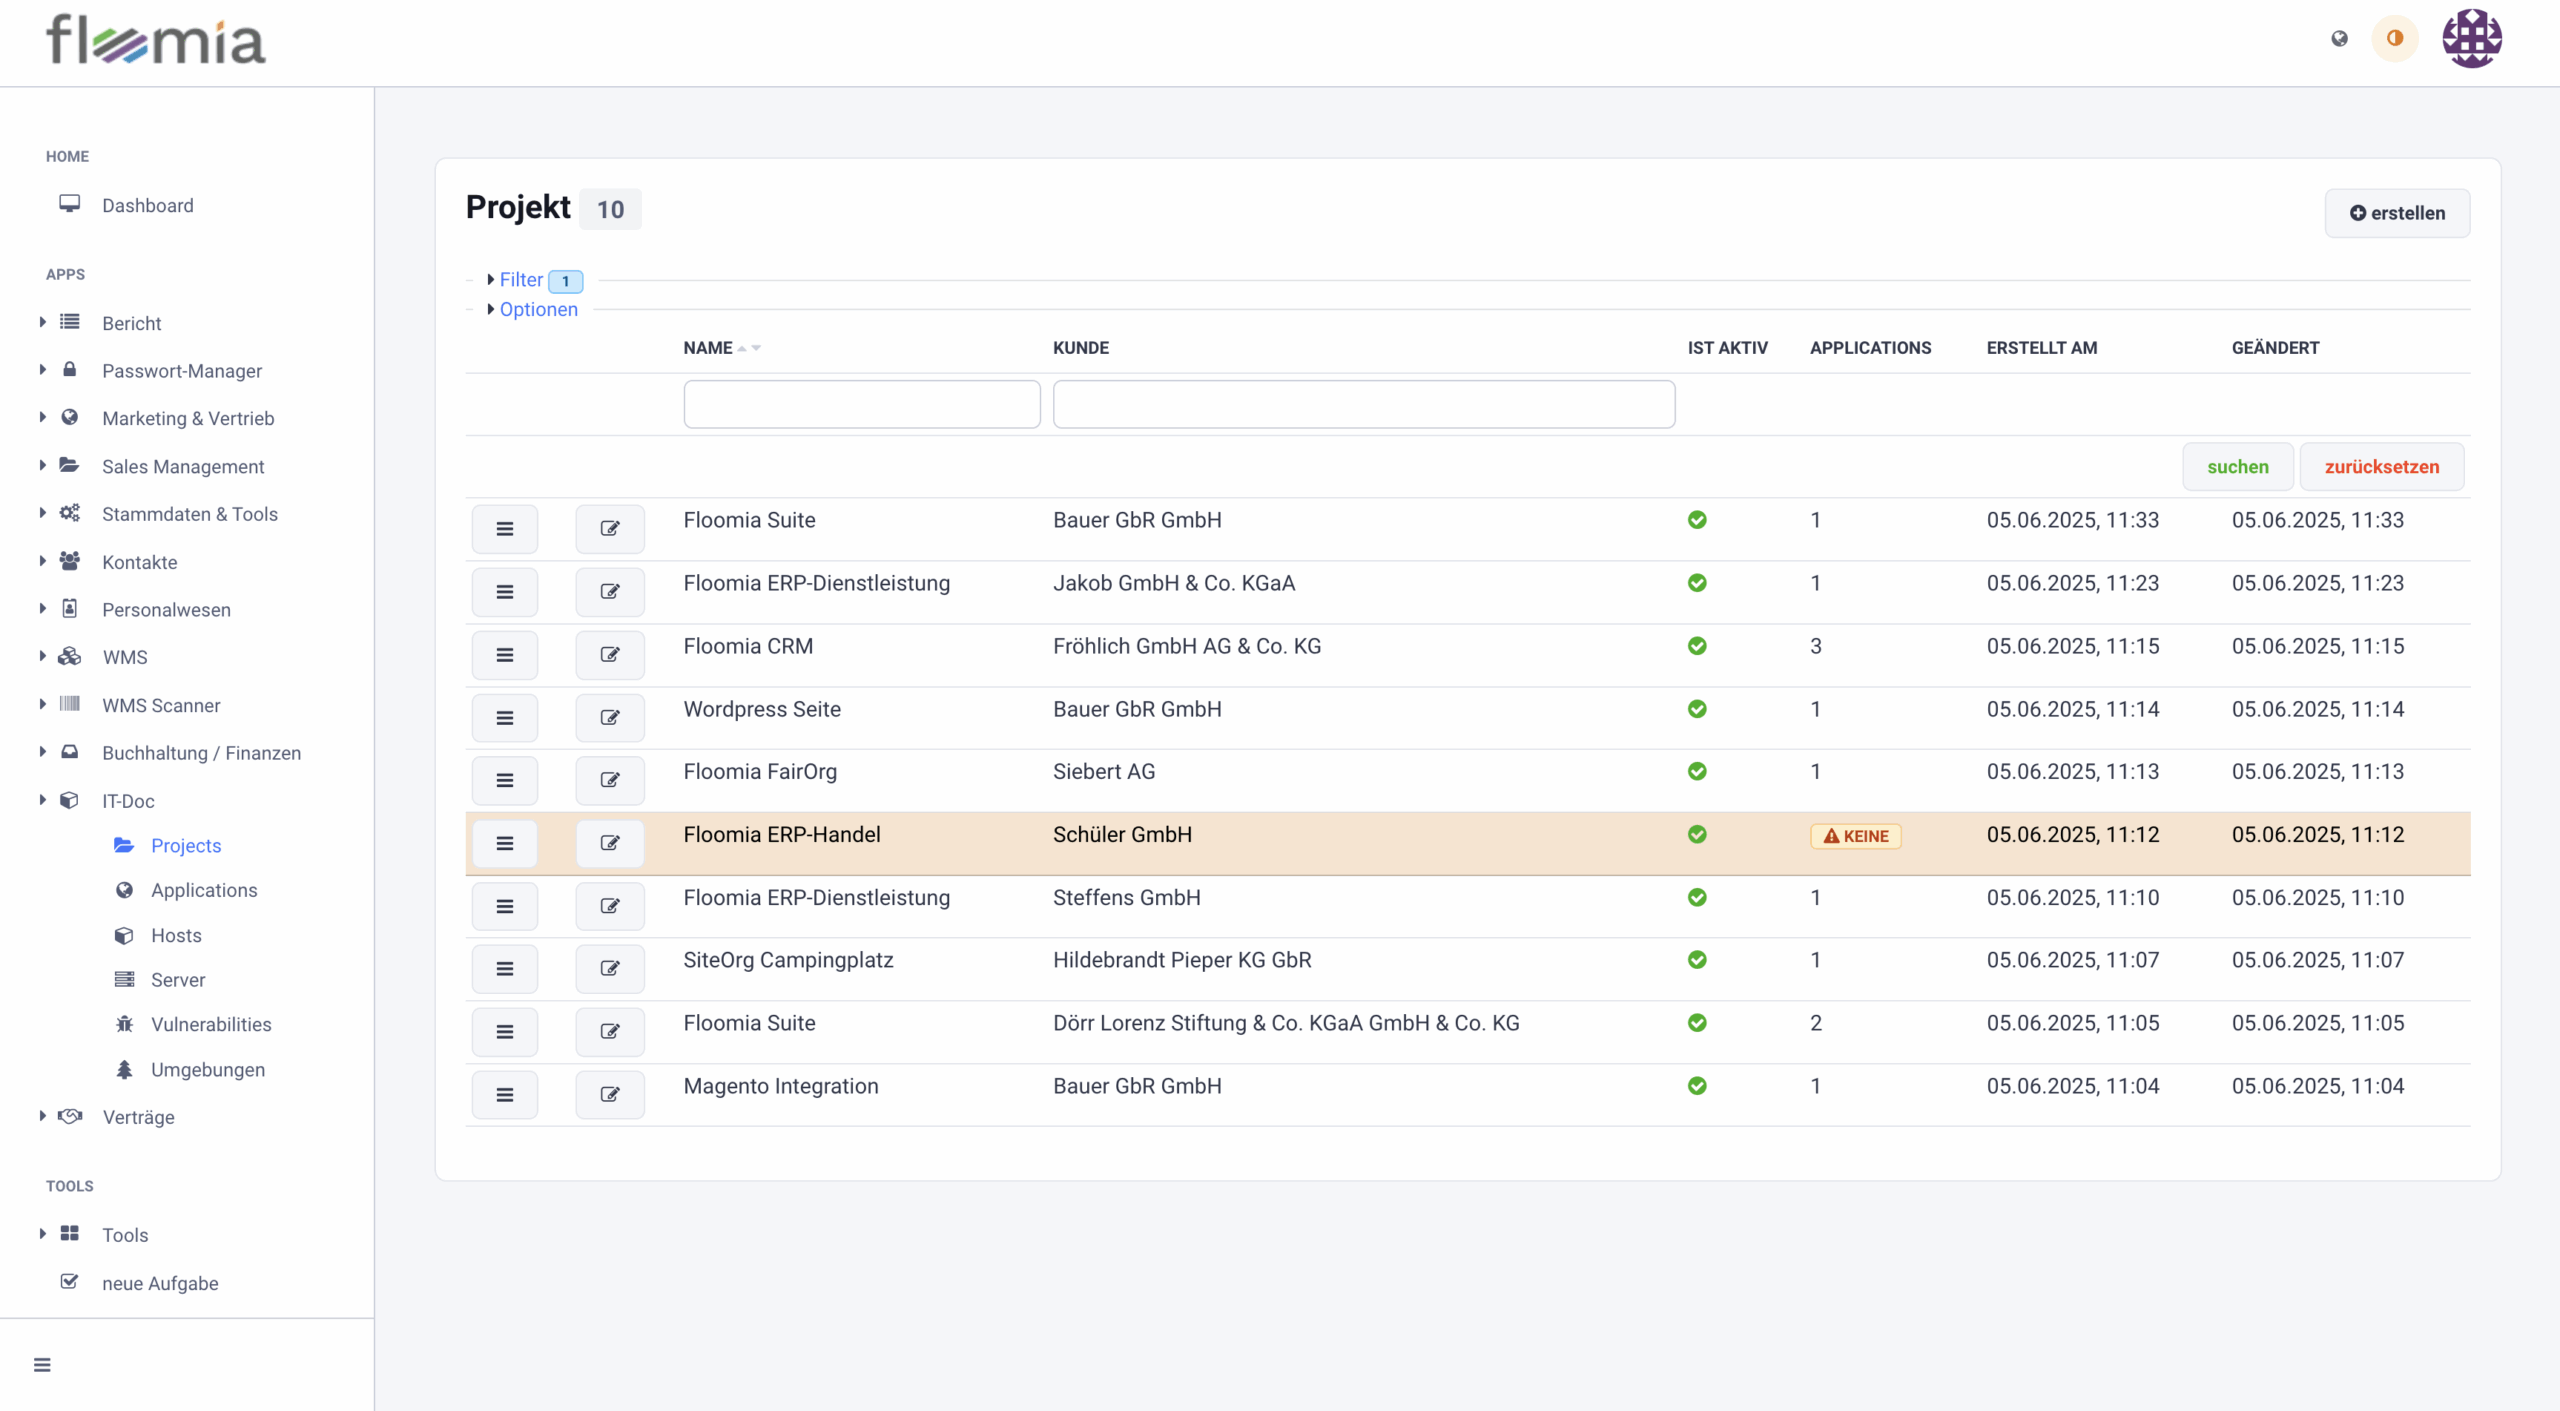
Task: Expand the Filter section
Action: coord(521,280)
